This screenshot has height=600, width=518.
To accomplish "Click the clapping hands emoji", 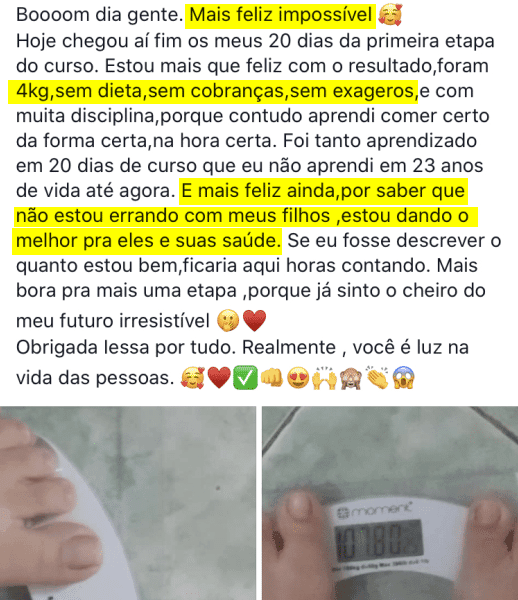I will click(377, 378).
